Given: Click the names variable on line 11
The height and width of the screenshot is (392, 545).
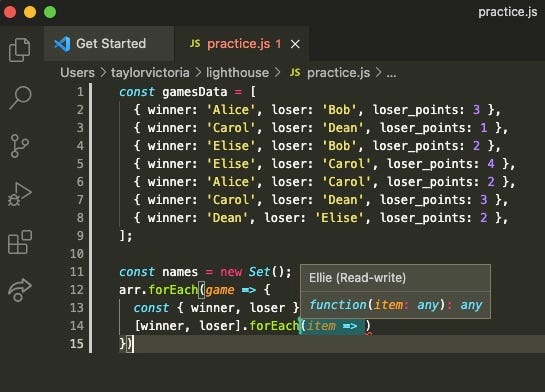Looking at the screenshot, I should point(180,272).
